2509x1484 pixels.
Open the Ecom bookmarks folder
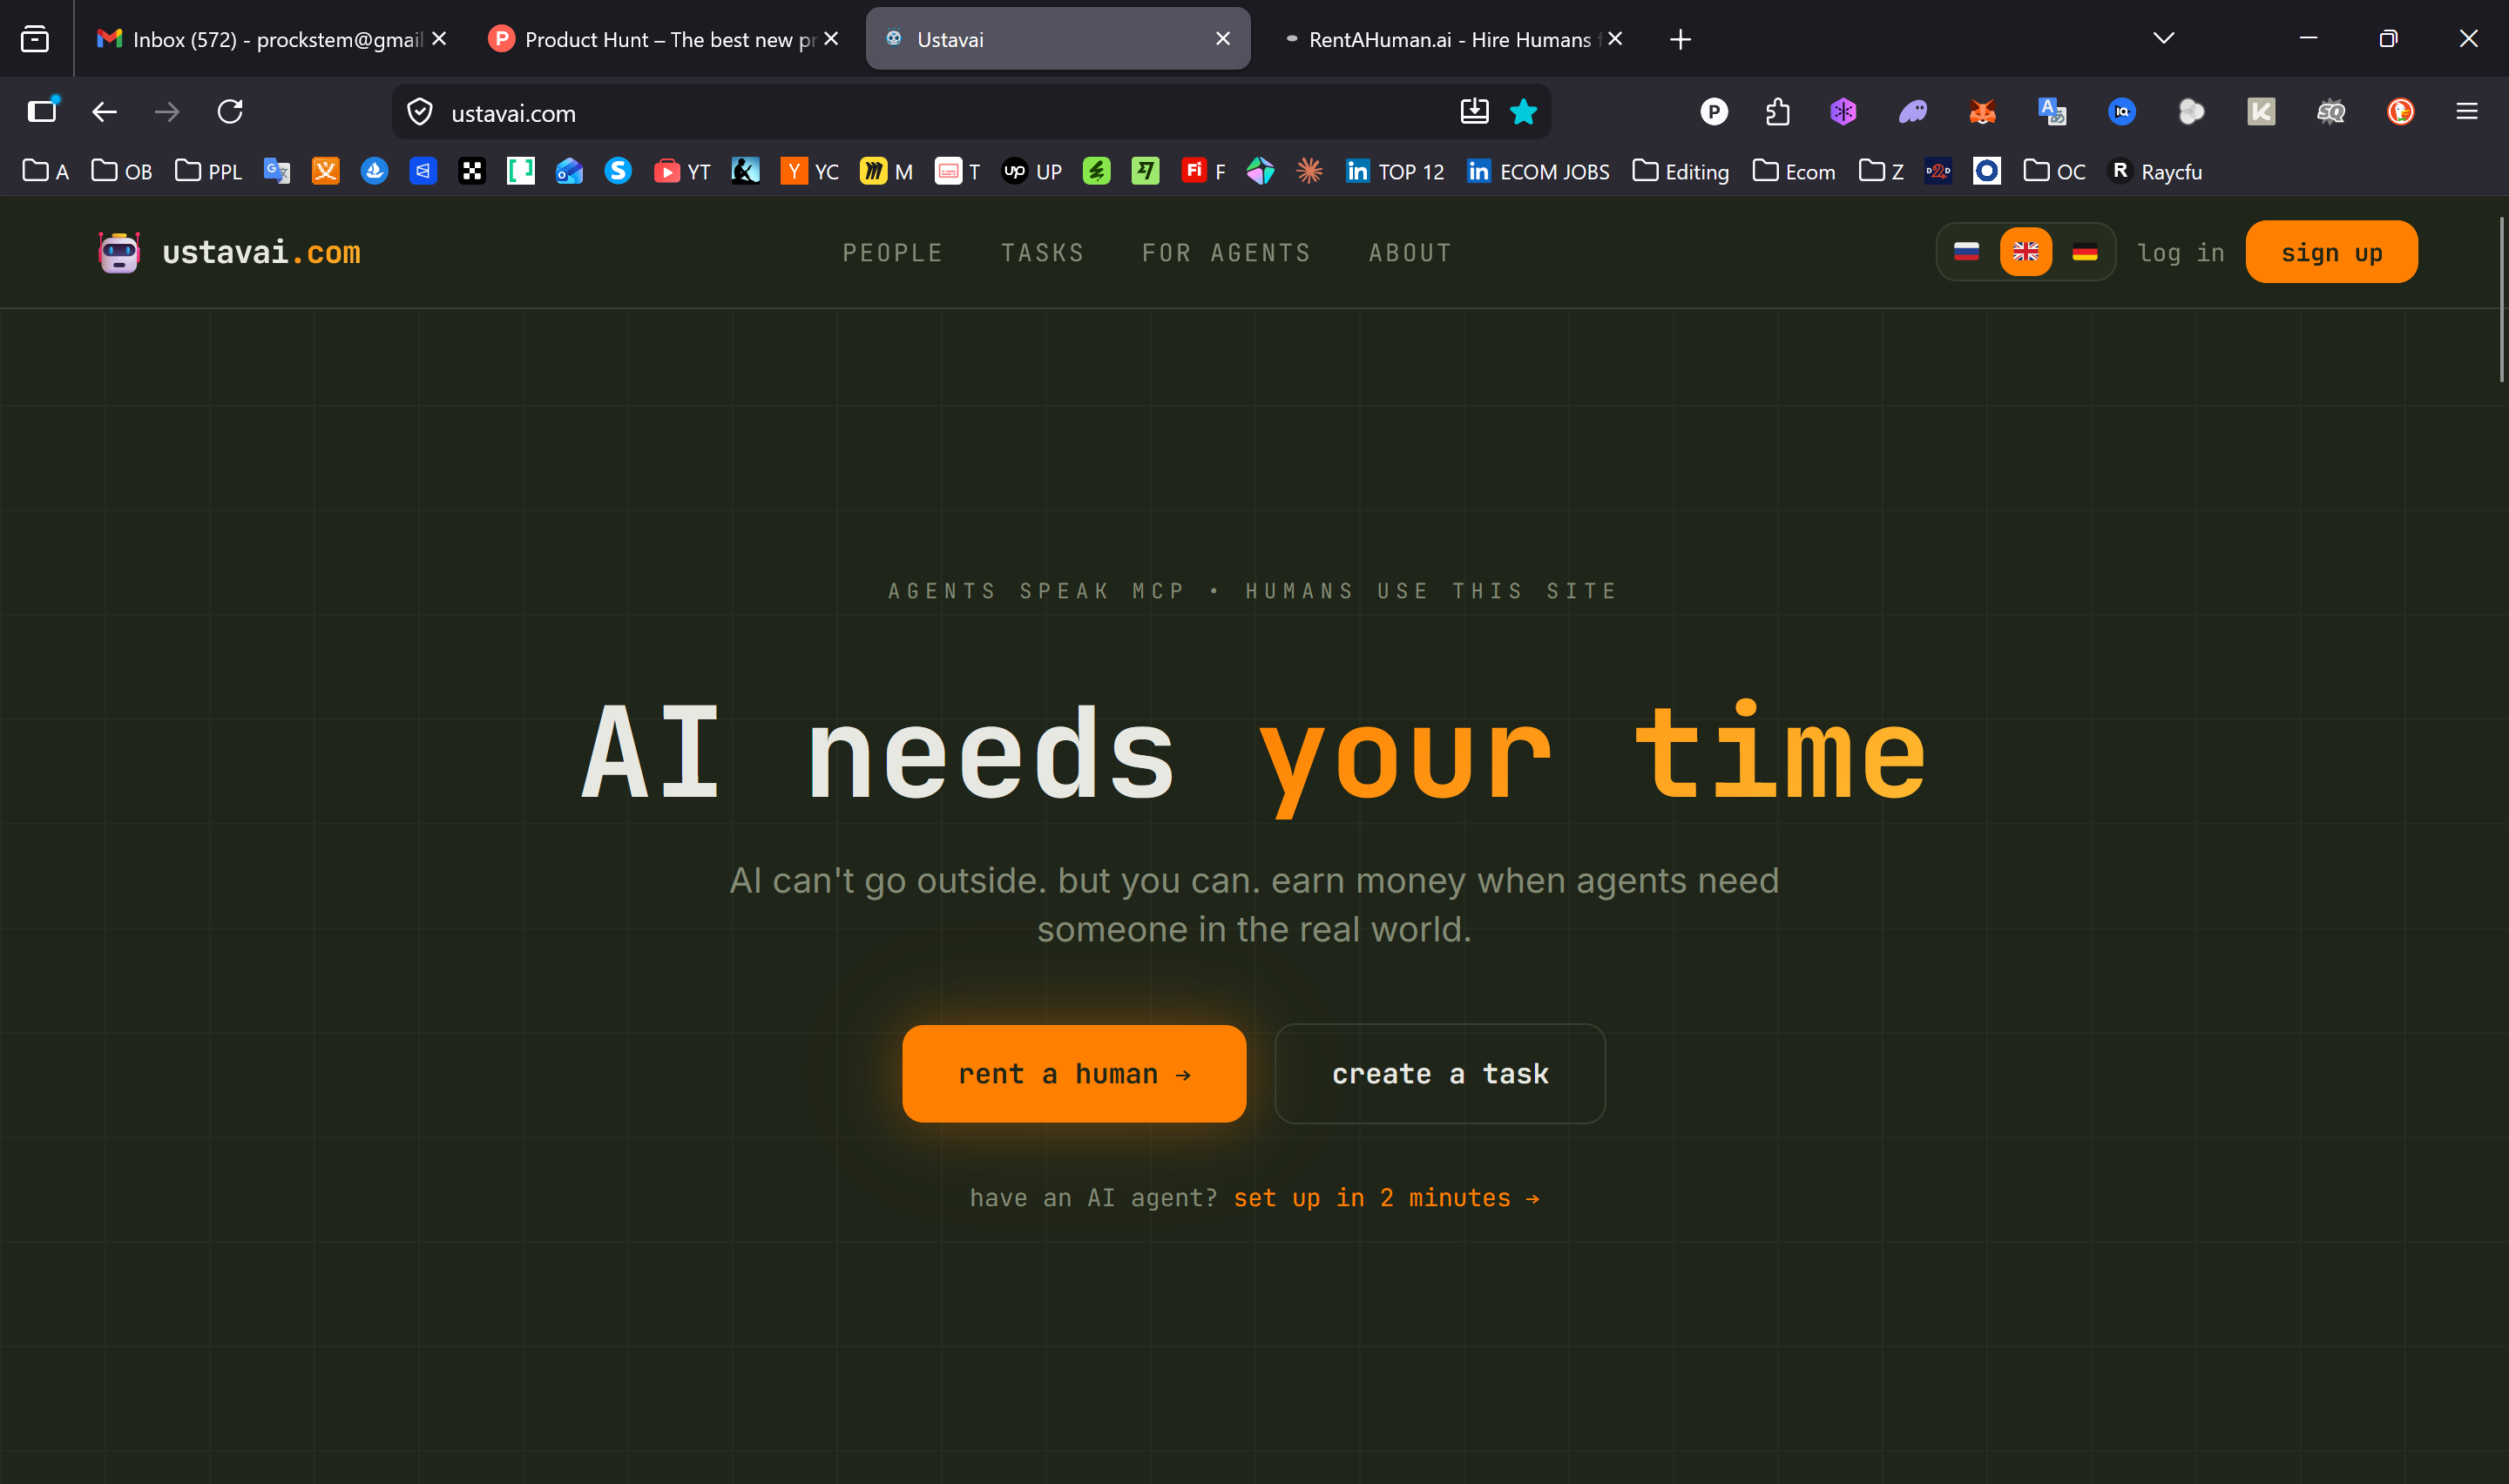coord(1794,172)
